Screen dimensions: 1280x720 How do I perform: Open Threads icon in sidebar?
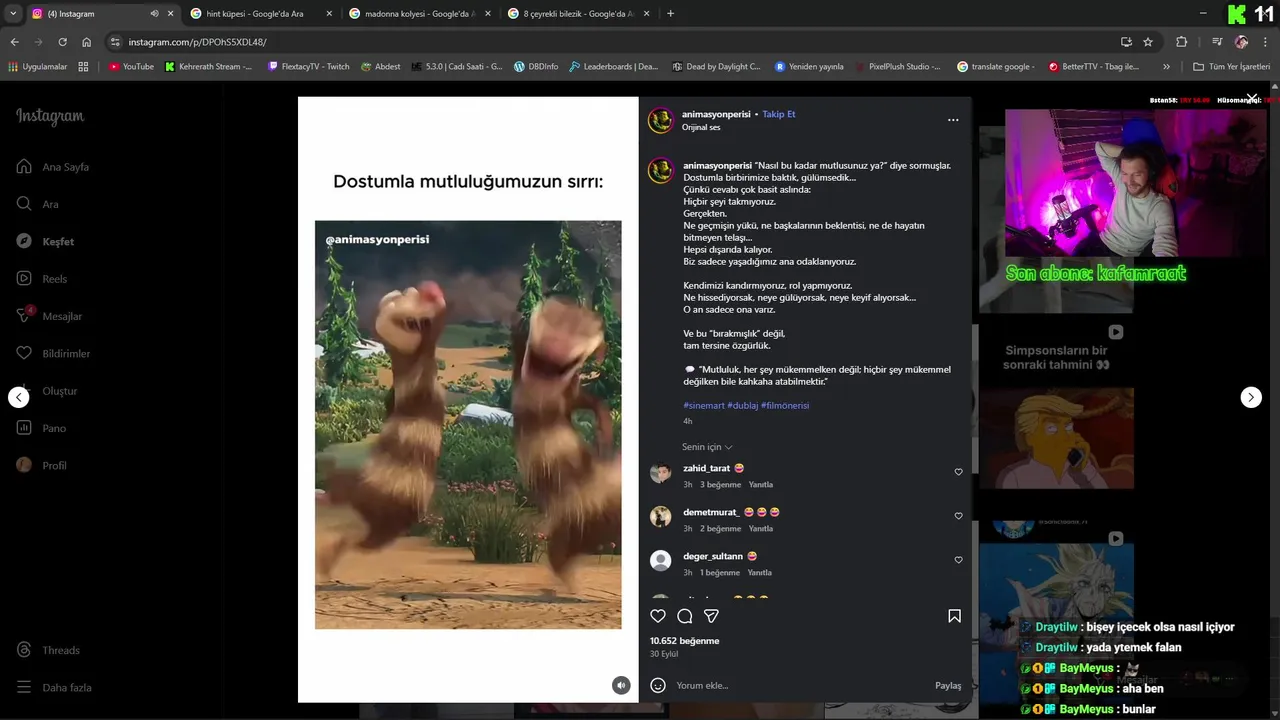pos(24,650)
